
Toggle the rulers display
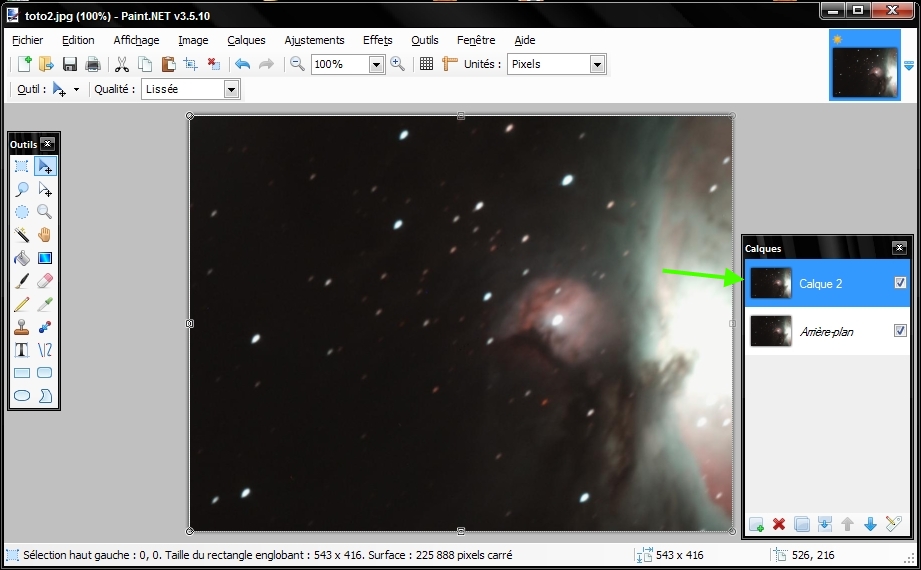click(449, 64)
